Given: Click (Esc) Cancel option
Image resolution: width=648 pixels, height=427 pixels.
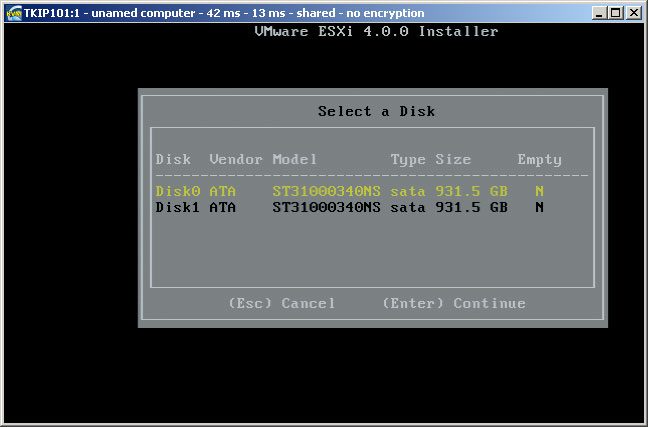Looking at the screenshot, I should click(x=282, y=303).
